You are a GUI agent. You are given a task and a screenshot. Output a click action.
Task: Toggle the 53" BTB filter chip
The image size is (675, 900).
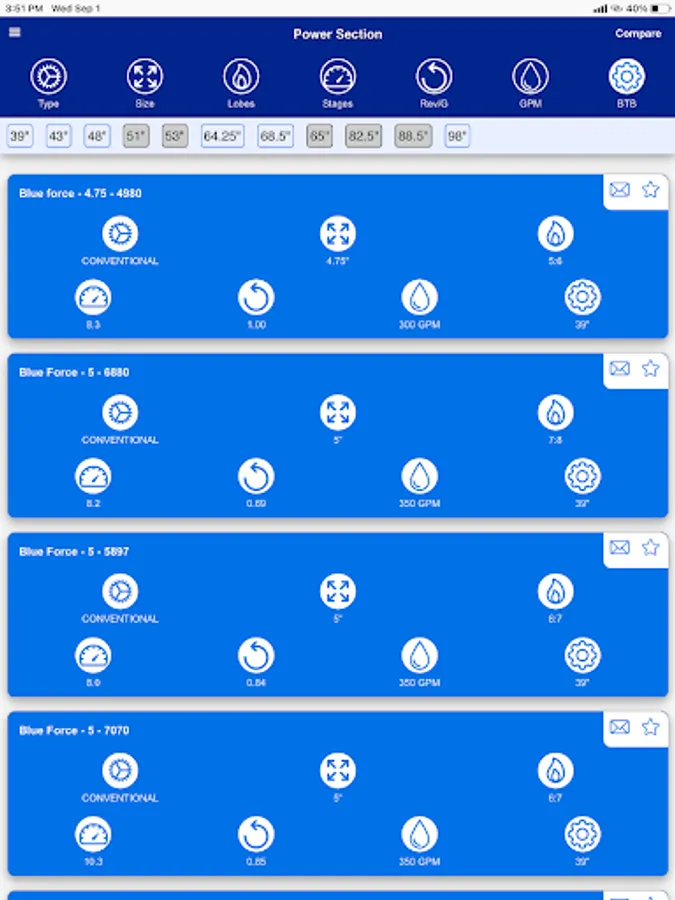click(x=174, y=136)
